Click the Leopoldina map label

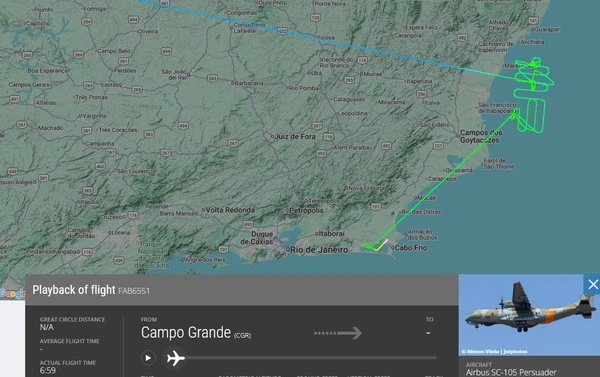[352, 113]
